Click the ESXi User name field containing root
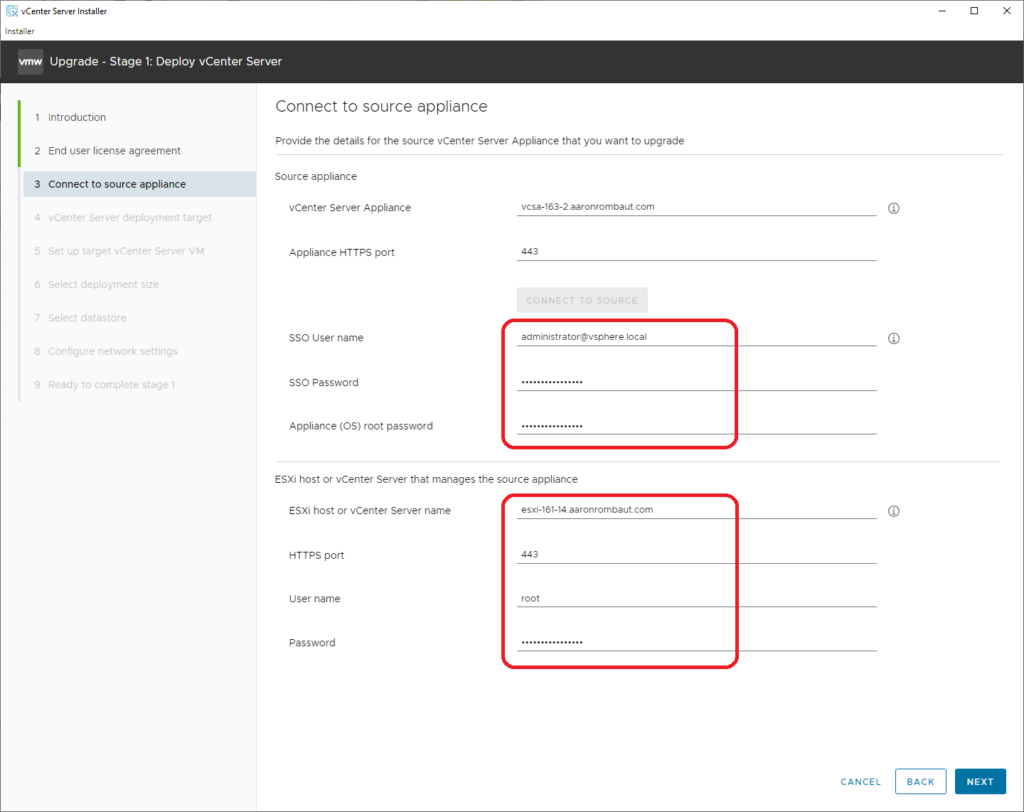This screenshot has width=1024, height=812. 696,599
